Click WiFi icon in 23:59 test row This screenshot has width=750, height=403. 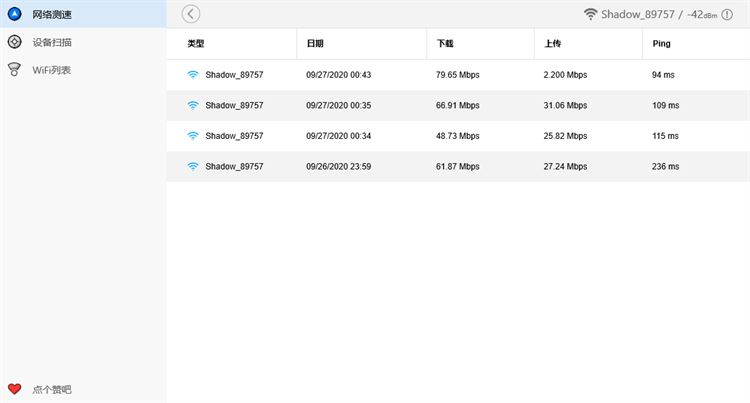click(x=193, y=166)
